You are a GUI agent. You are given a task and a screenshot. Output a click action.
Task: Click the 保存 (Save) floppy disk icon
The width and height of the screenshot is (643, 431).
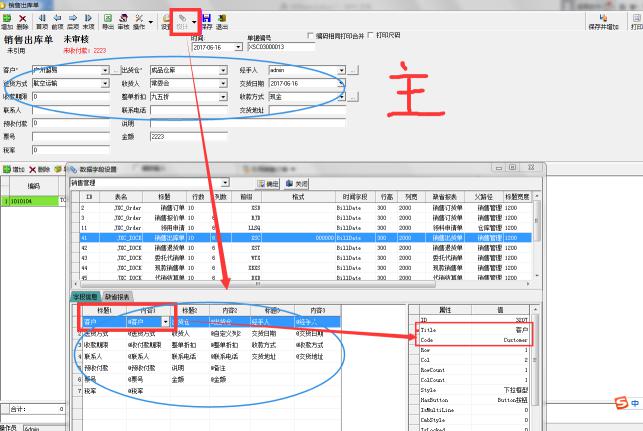point(205,21)
